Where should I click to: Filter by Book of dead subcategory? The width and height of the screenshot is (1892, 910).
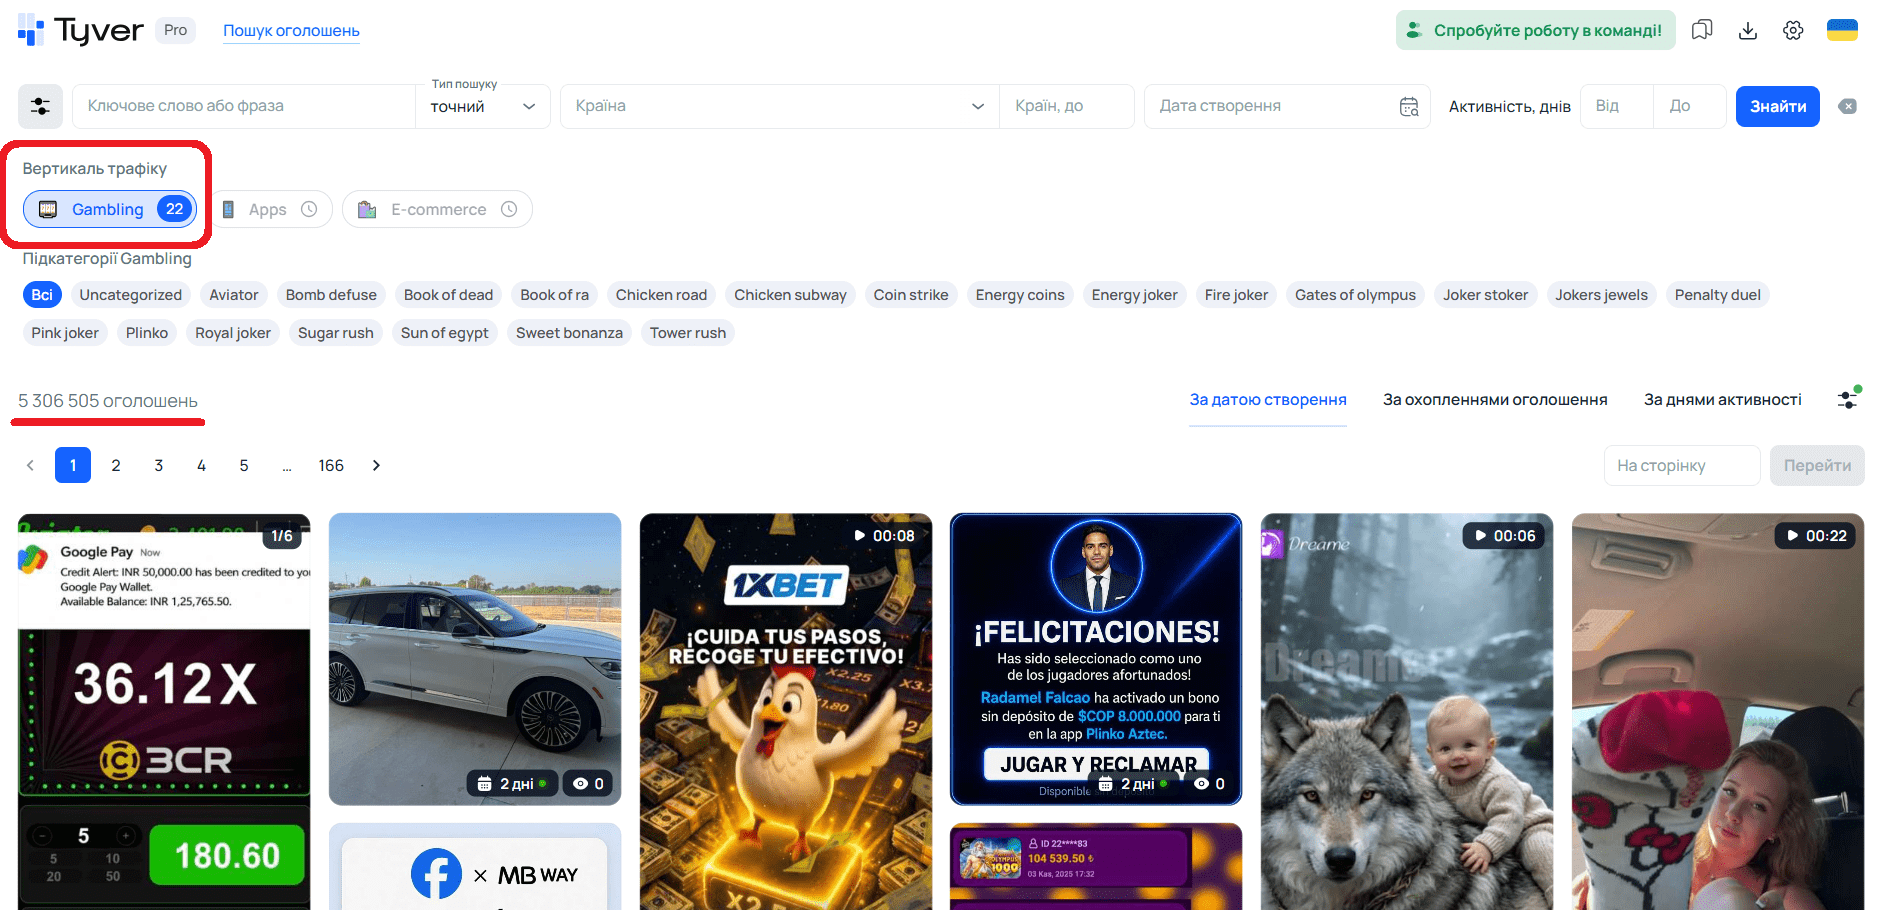(448, 295)
